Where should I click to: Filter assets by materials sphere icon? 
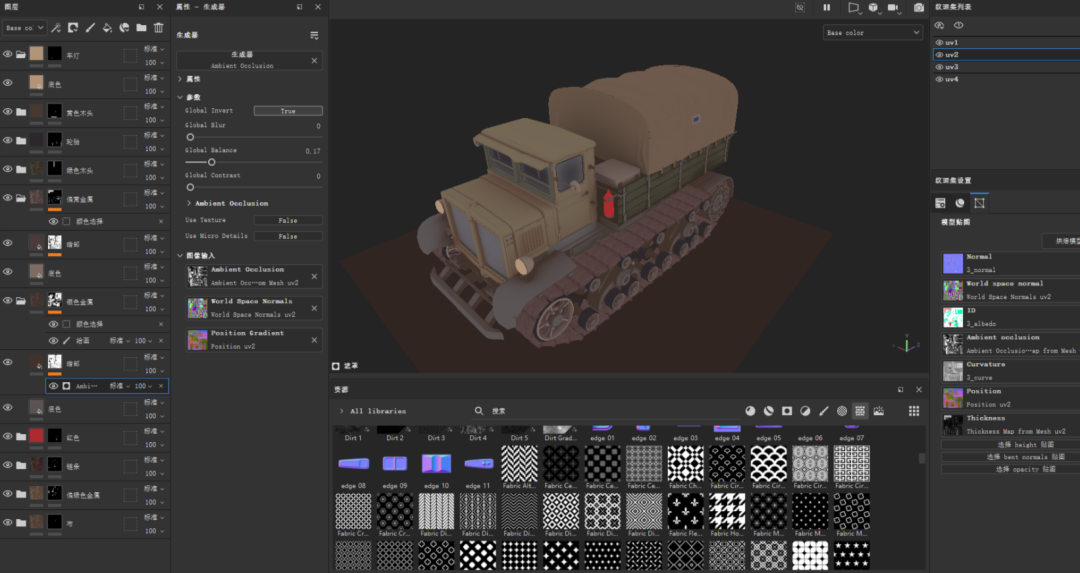click(750, 411)
